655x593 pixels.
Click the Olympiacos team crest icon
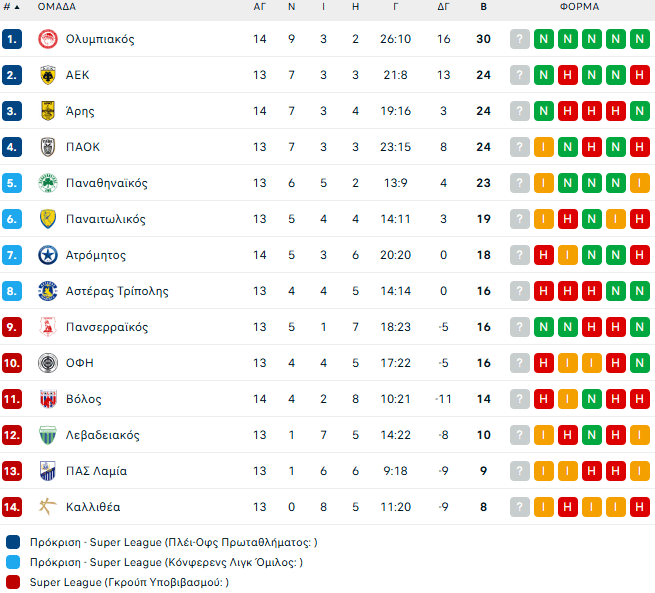point(47,39)
